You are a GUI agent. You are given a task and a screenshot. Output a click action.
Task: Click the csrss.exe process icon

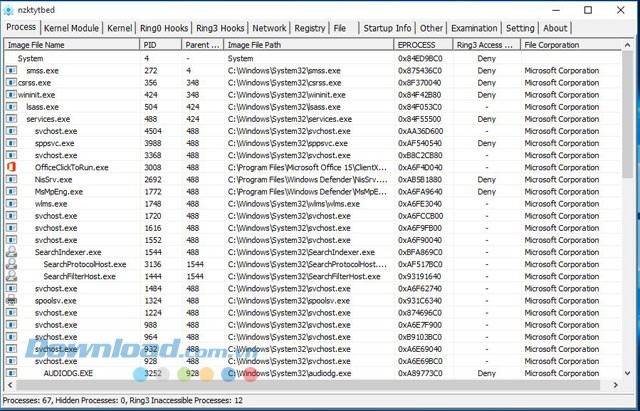pos(11,83)
